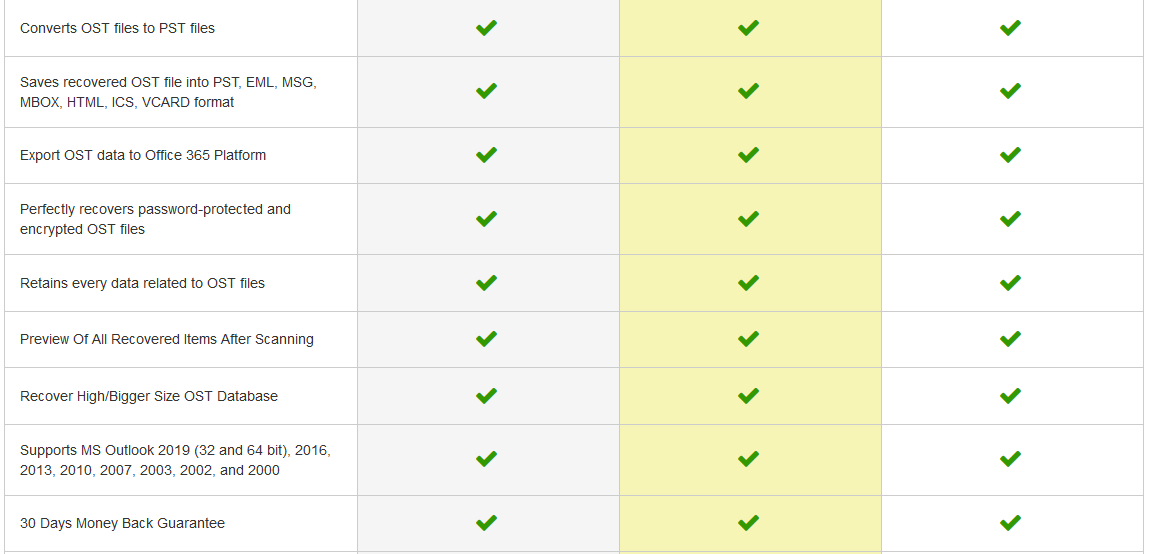Click first-column checkmark in Preview Of All Recovered Items row

tap(487, 339)
